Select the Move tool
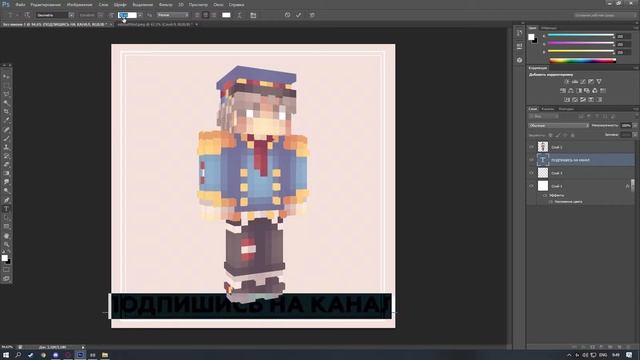This screenshot has height=360, width=640. coord(6,76)
